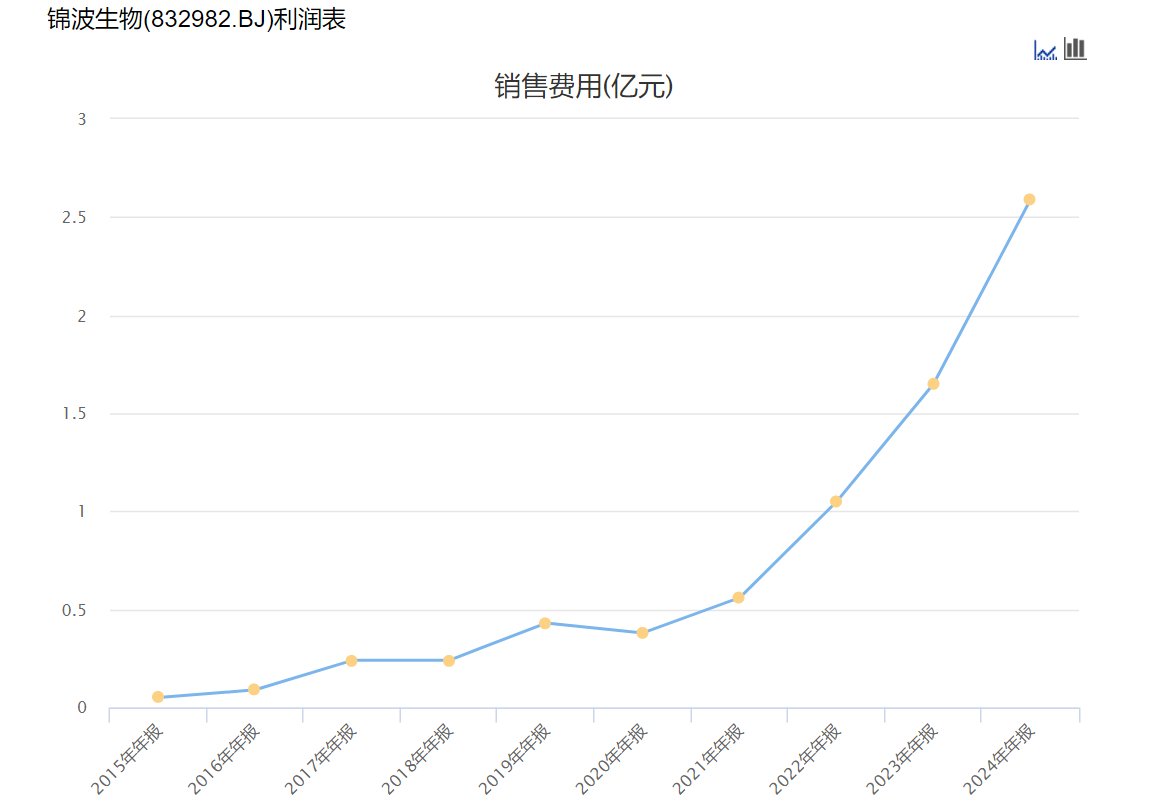The width and height of the screenshot is (1159, 811).
Task: Click the y-axis value 1.5
Action: pos(74,413)
